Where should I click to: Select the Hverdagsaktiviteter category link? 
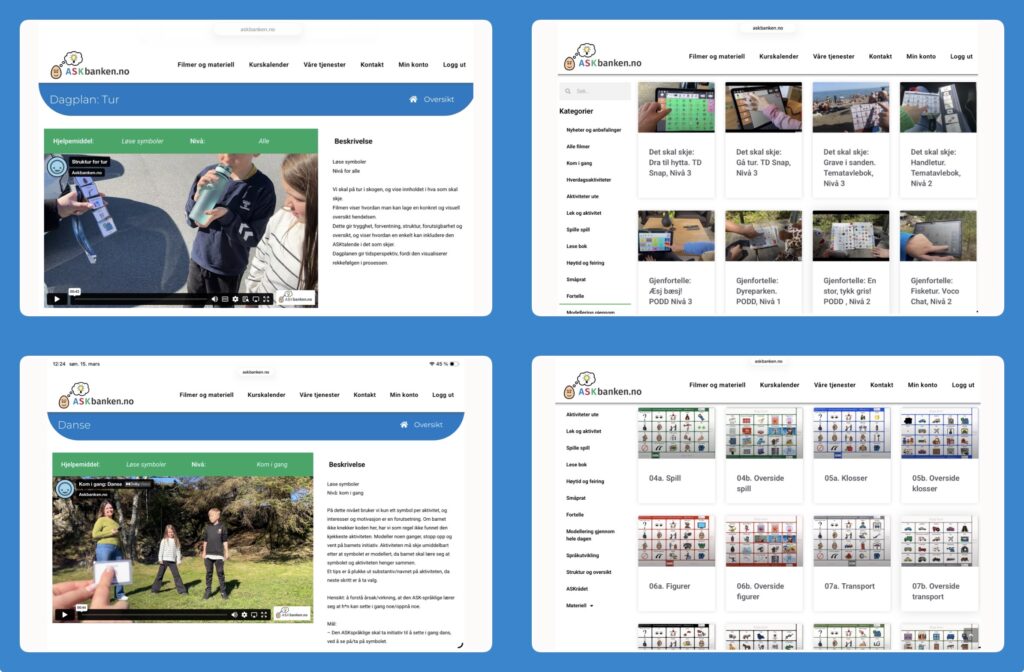588,180
